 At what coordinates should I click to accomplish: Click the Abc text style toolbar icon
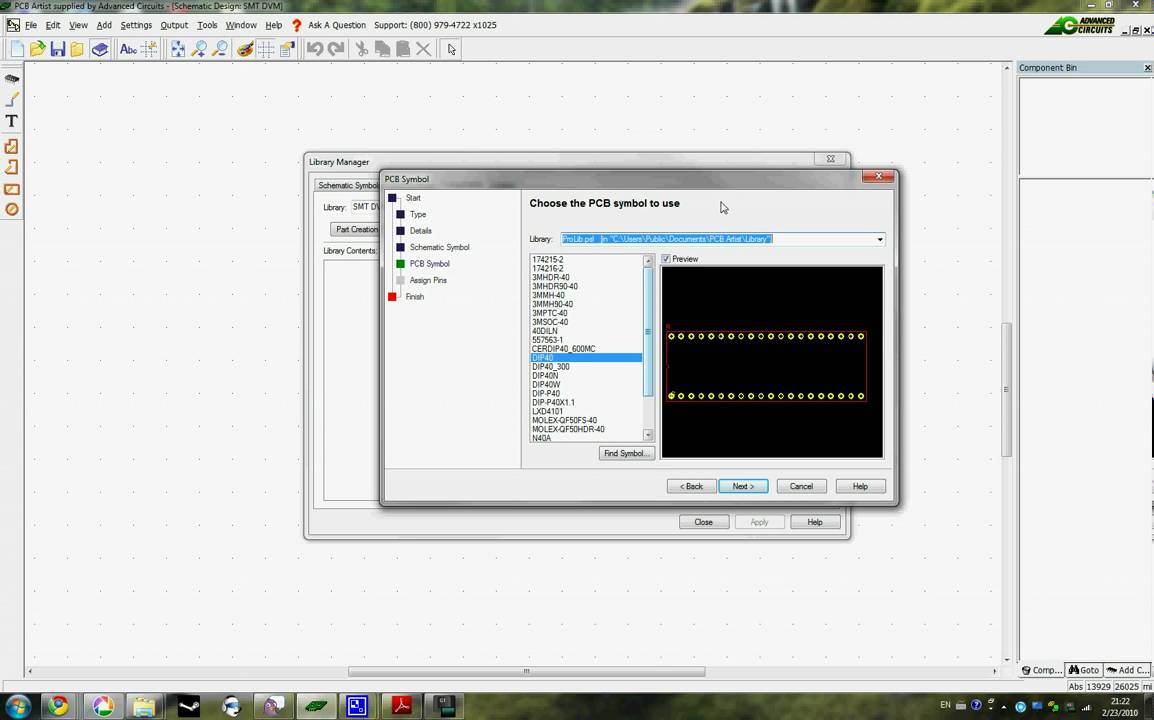point(127,49)
